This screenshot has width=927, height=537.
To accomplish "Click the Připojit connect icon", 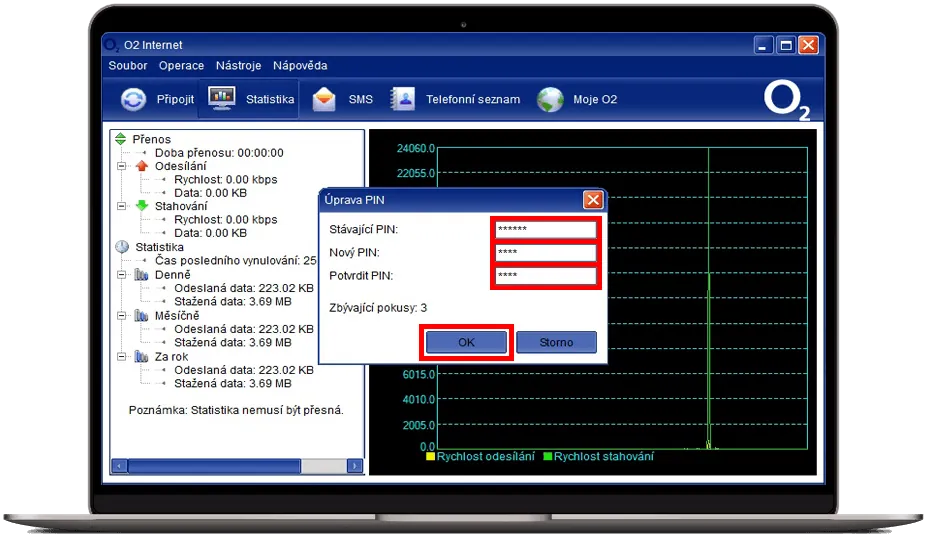I will point(133,100).
